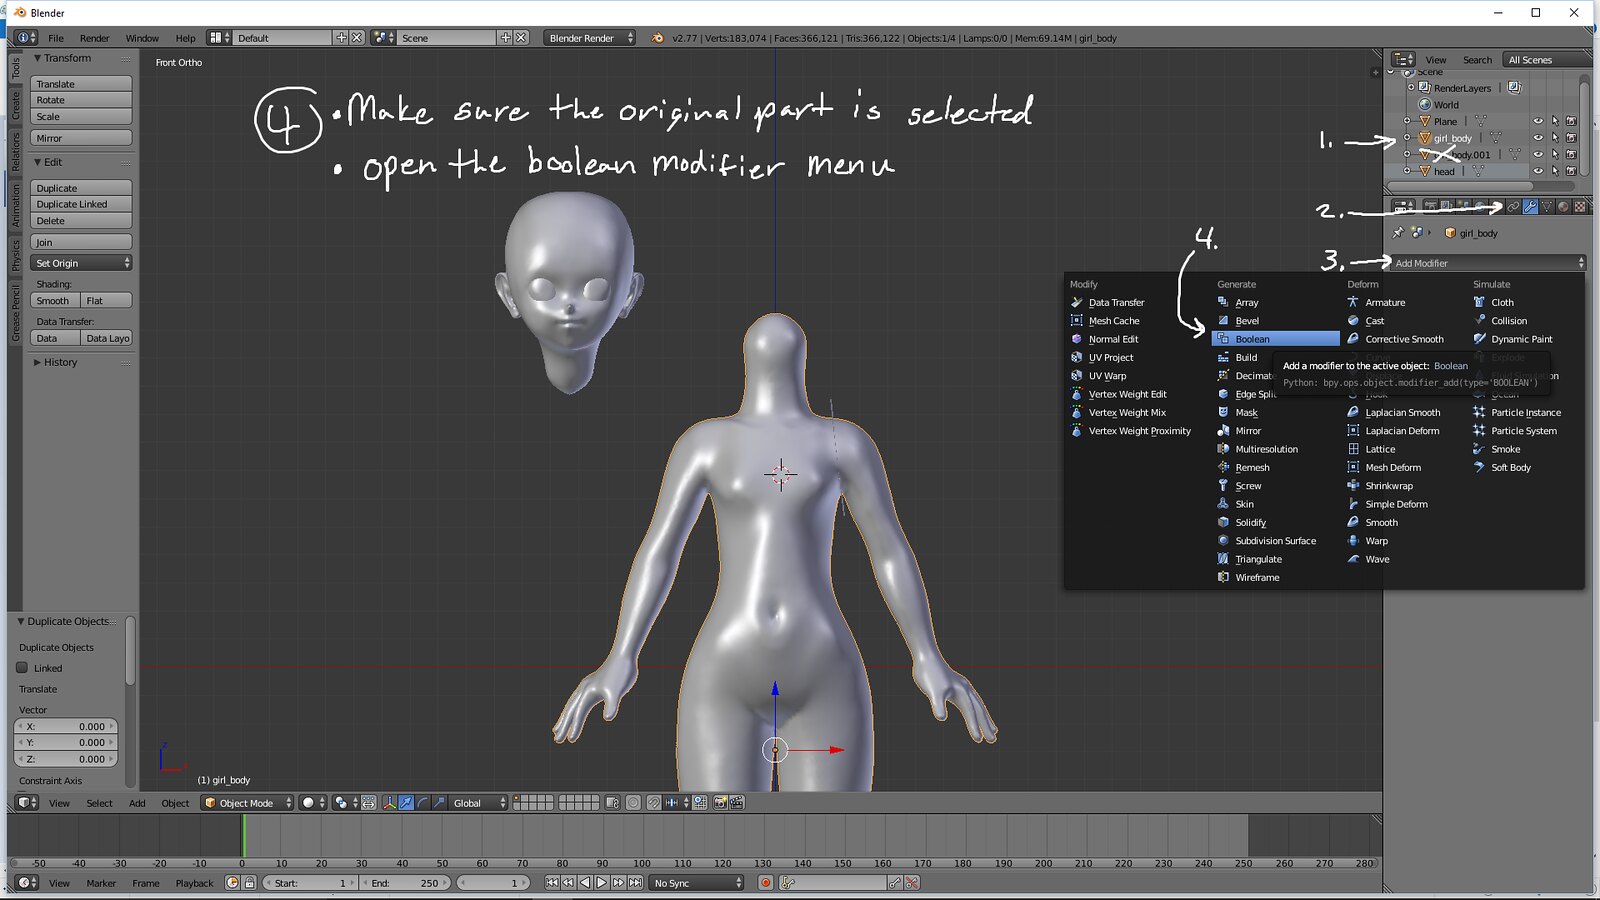The image size is (1600, 900).
Task: Add the Boolean modifier from the menu
Action: pos(1275,339)
